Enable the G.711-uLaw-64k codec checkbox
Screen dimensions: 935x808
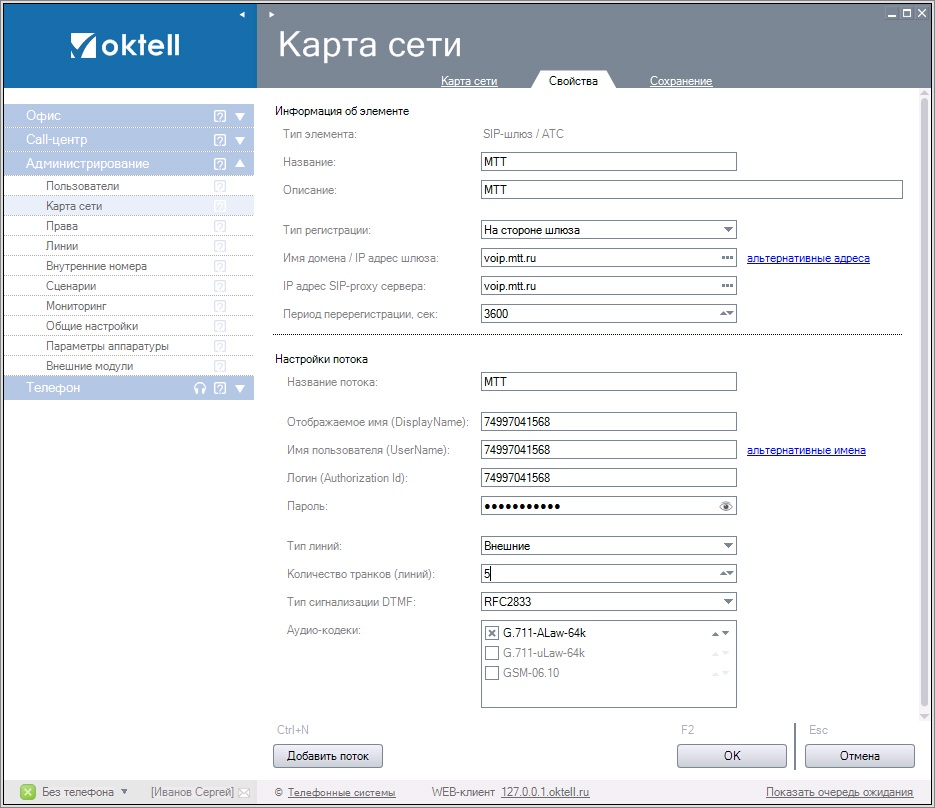491,653
